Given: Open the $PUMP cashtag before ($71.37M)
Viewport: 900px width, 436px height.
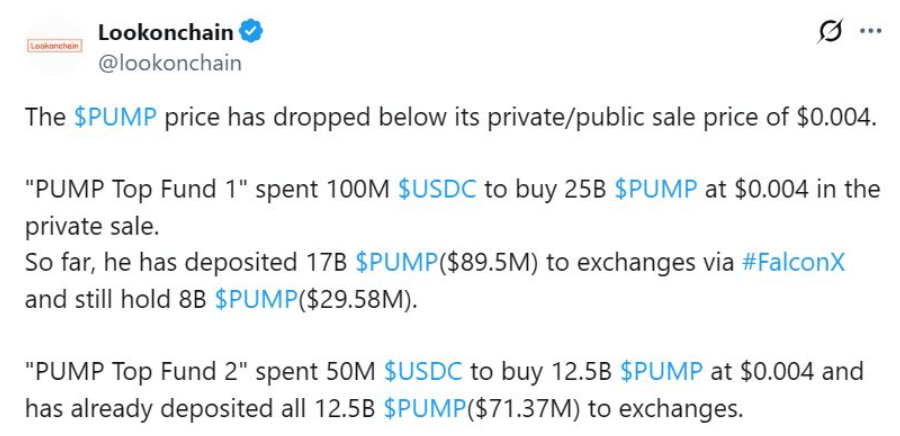Looking at the screenshot, I should pyautogui.click(x=425, y=407).
